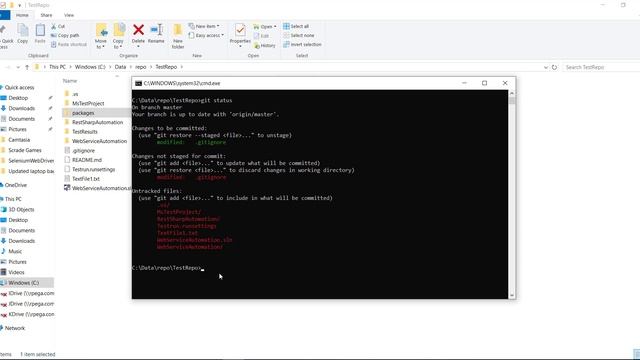Click the Cut command
Viewport: 640px width, 360px height.
58,26
